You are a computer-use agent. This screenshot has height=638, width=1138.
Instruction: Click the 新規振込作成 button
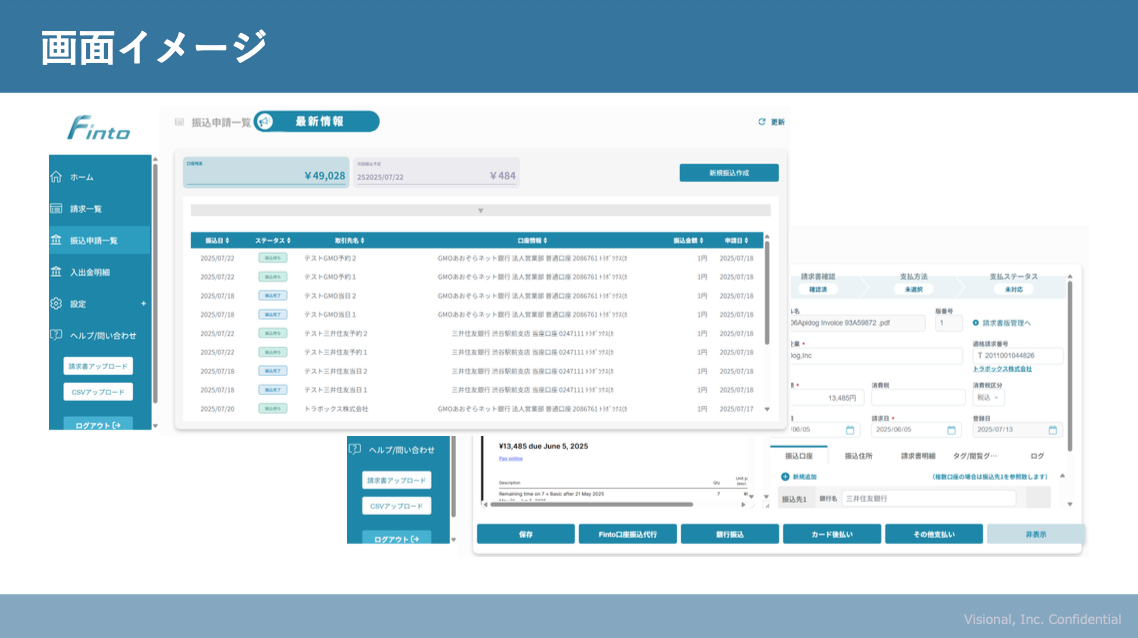tap(730, 172)
